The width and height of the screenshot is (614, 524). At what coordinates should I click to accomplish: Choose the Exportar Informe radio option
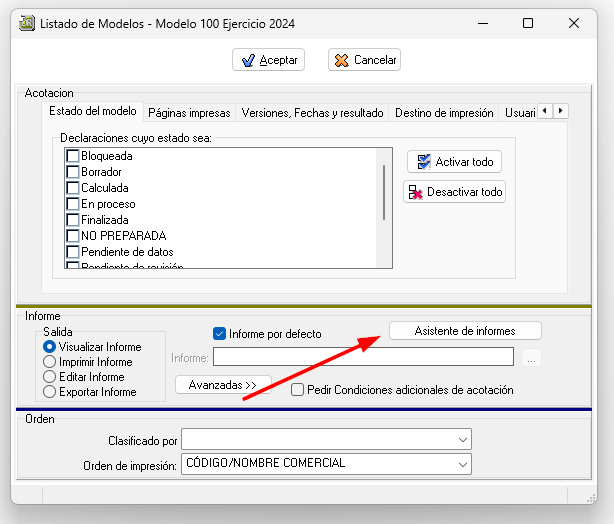pyautogui.click(x=49, y=392)
